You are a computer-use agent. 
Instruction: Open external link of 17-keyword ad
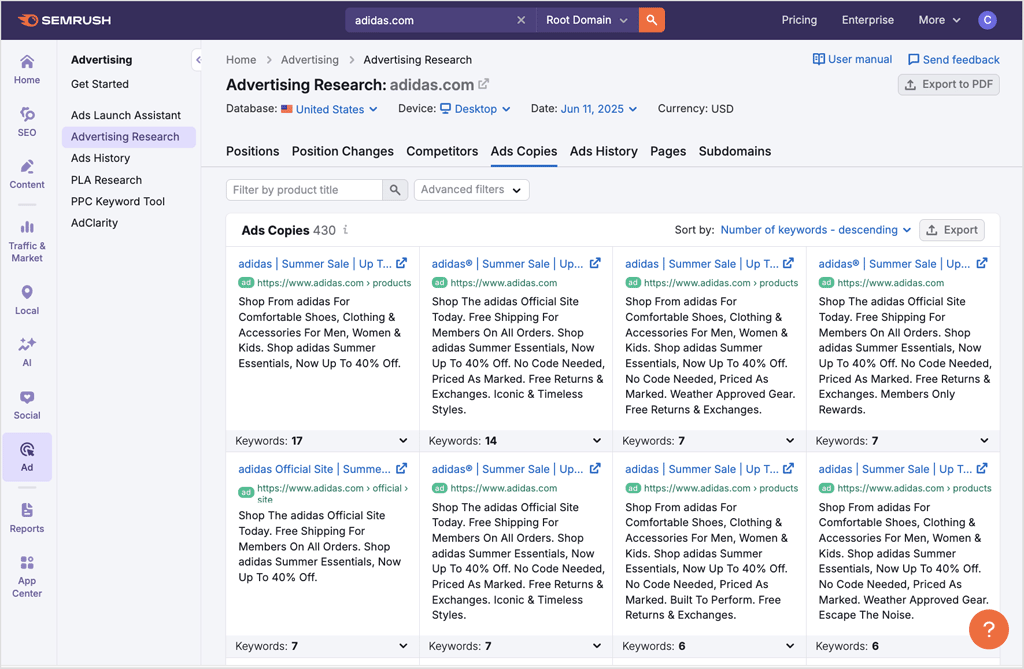[402, 263]
